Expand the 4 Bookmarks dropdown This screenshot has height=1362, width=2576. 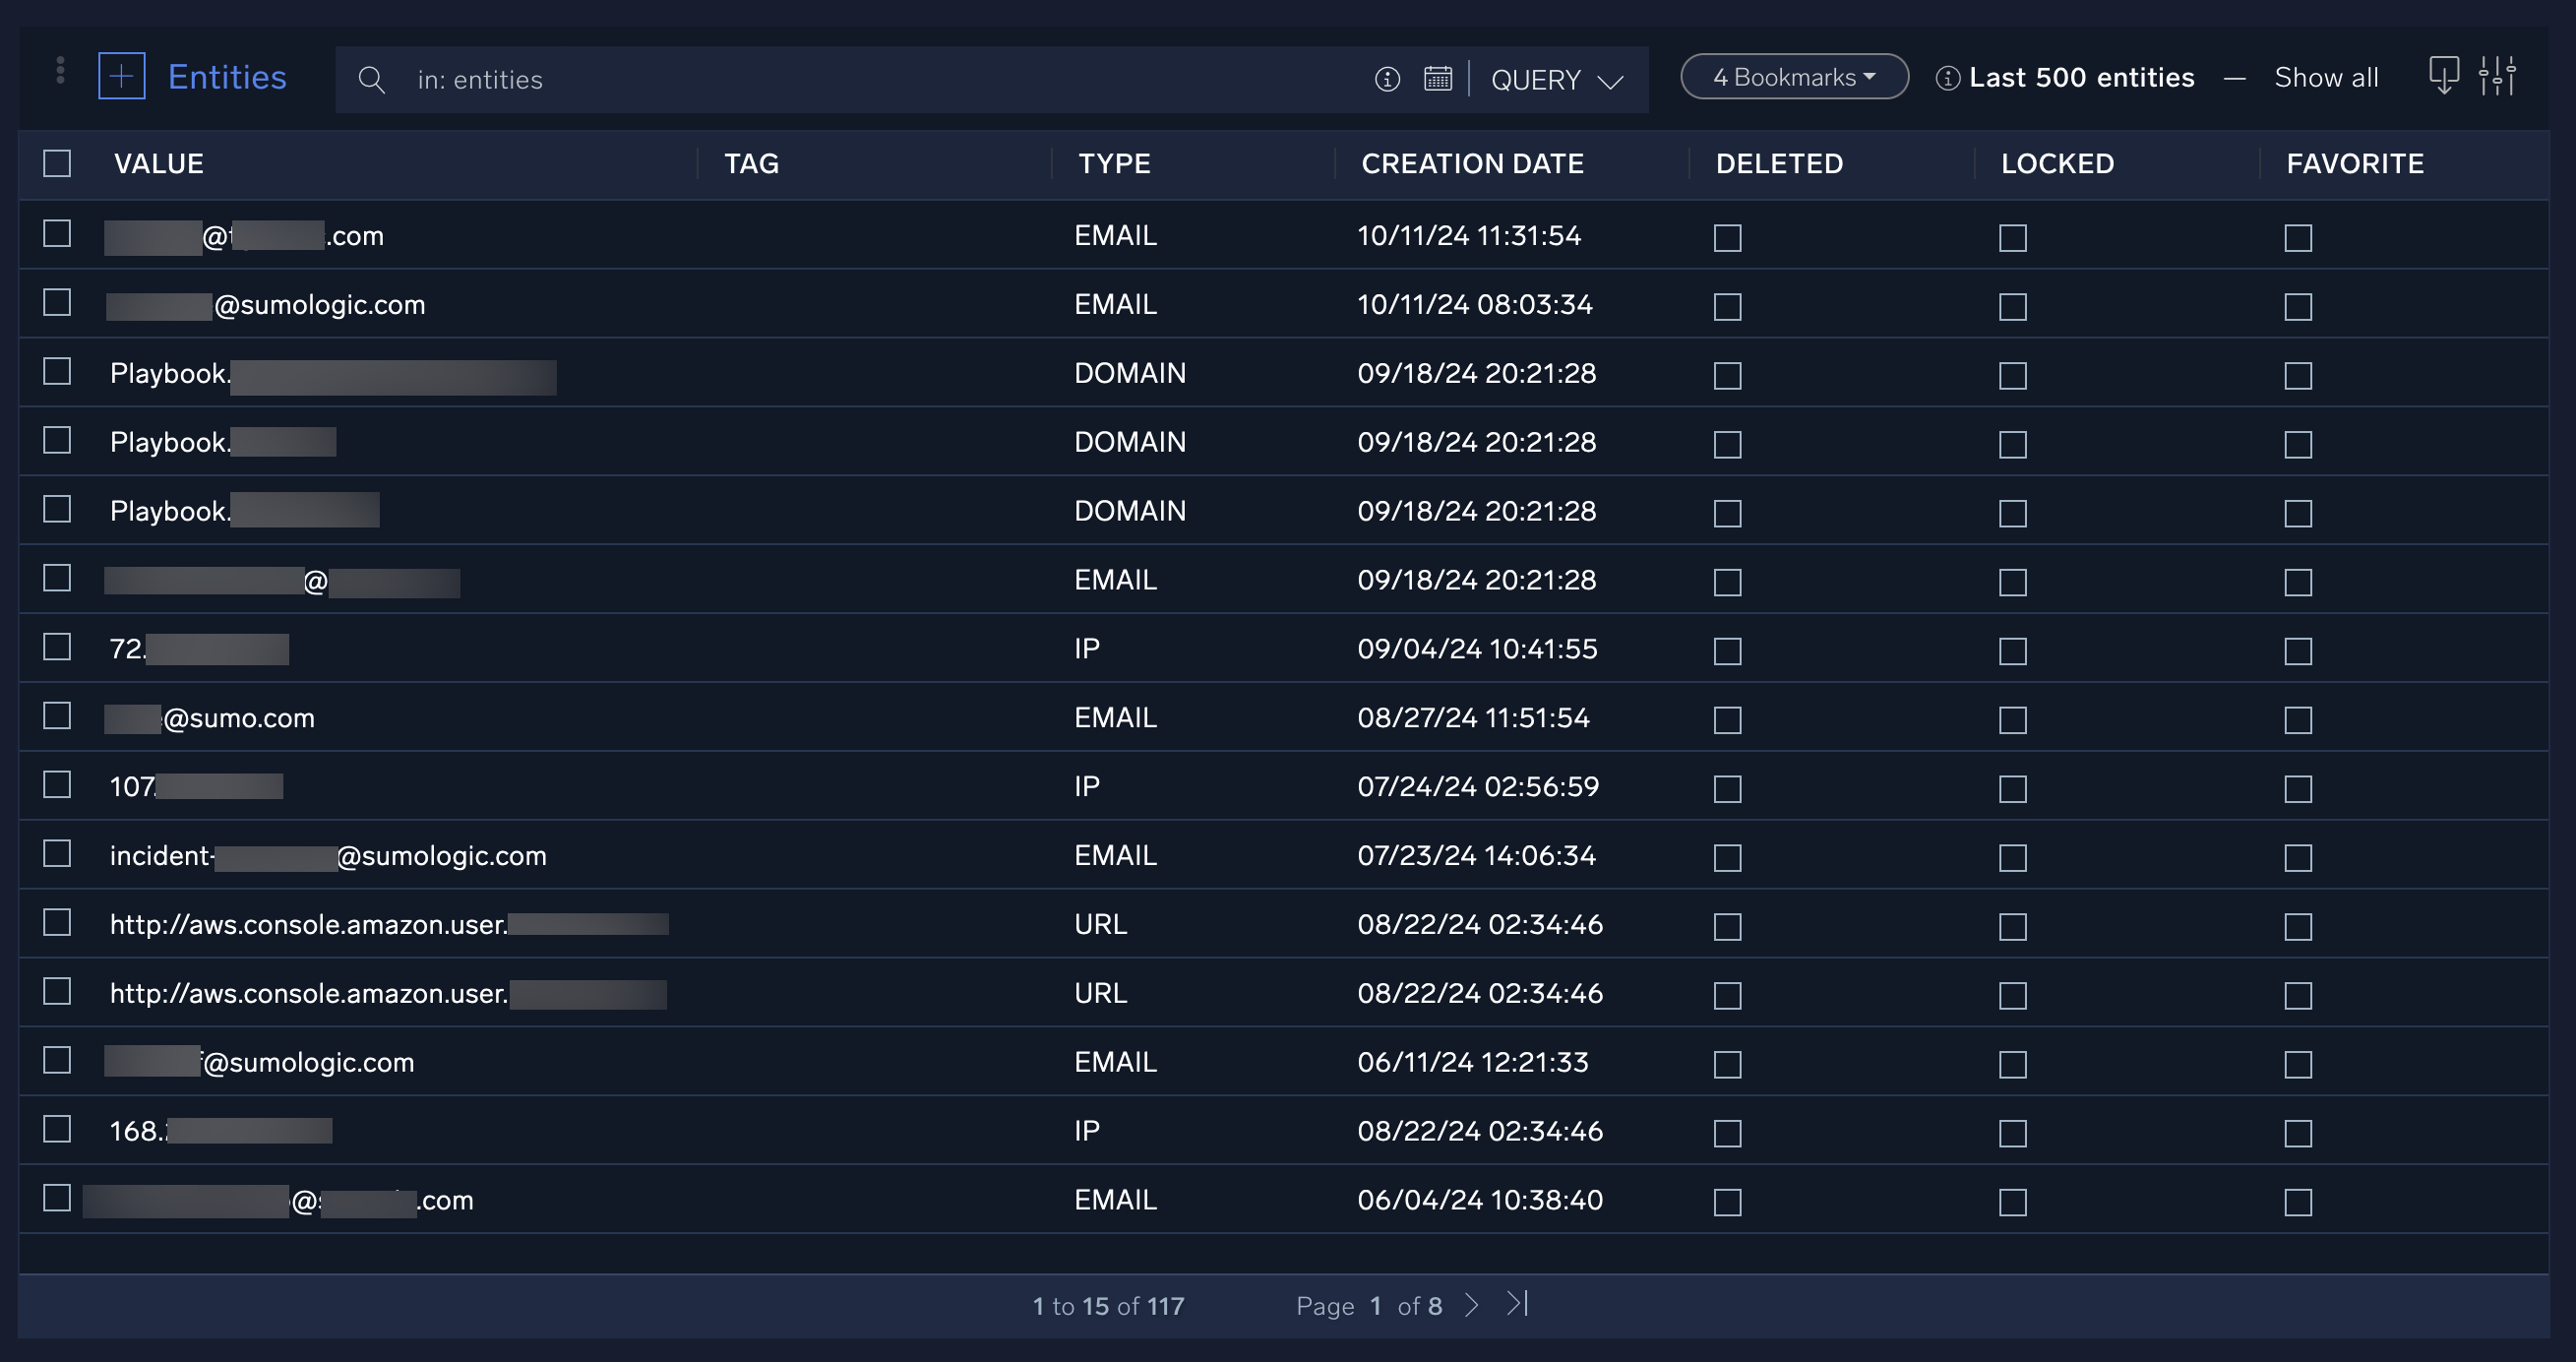(1793, 76)
